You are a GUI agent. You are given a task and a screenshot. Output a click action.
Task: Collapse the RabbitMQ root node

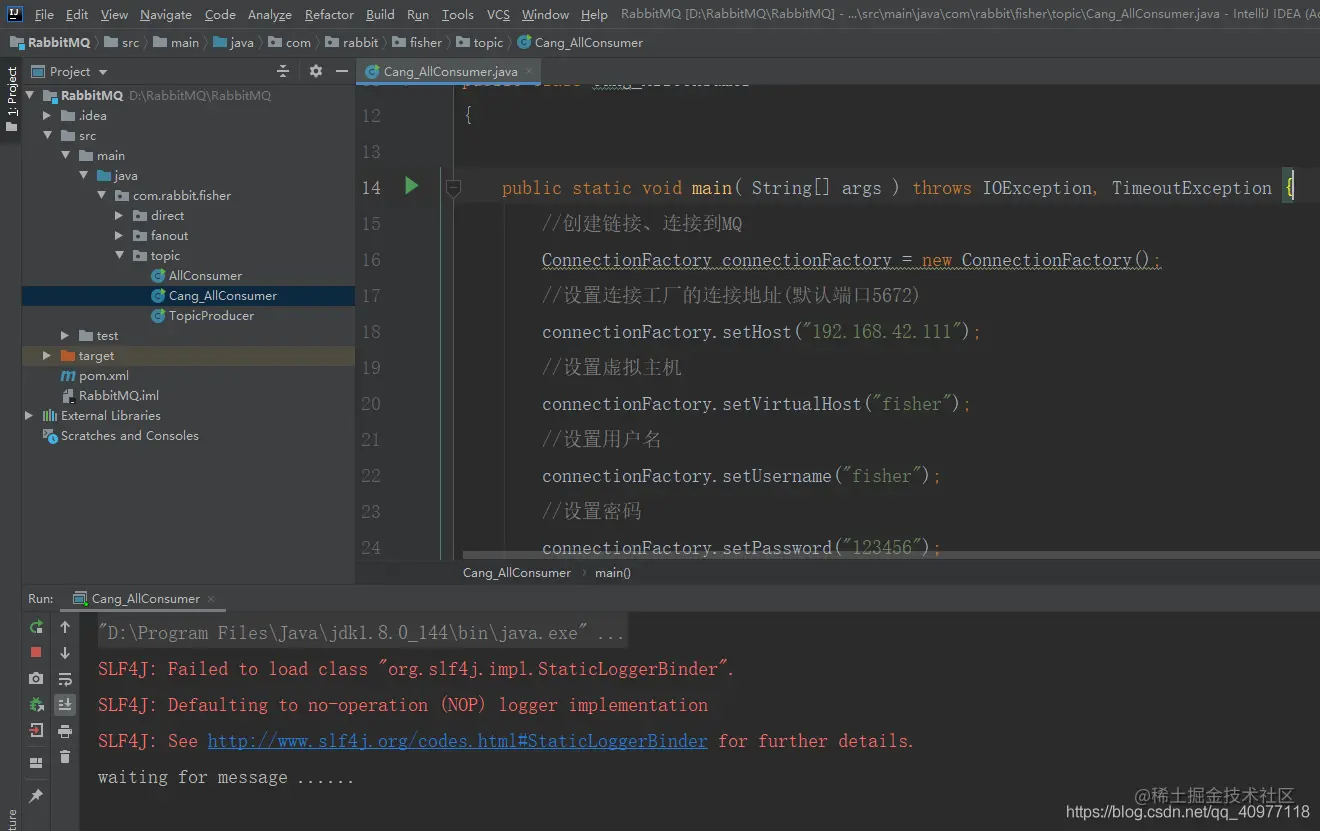point(30,95)
